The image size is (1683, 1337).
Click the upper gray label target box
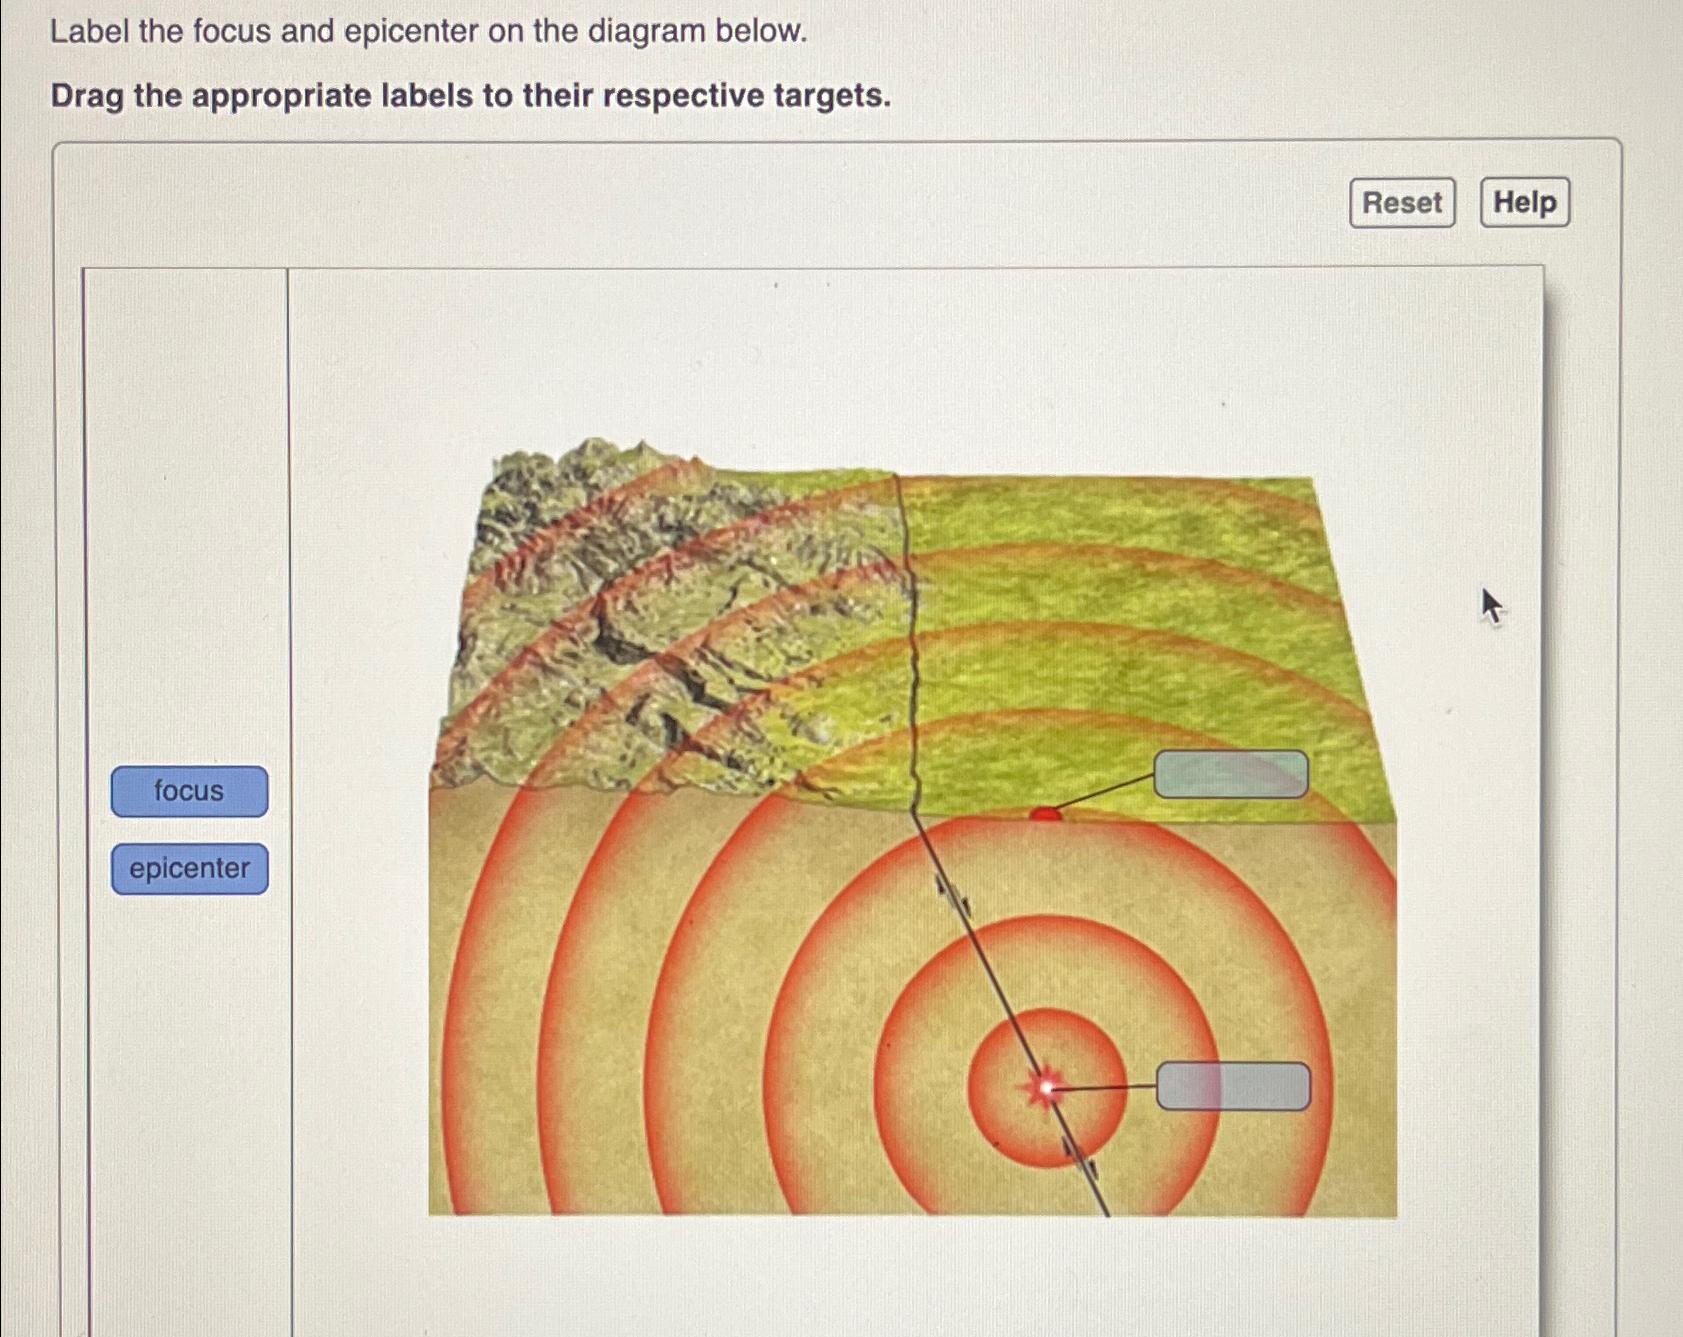[x=1231, y=775]
